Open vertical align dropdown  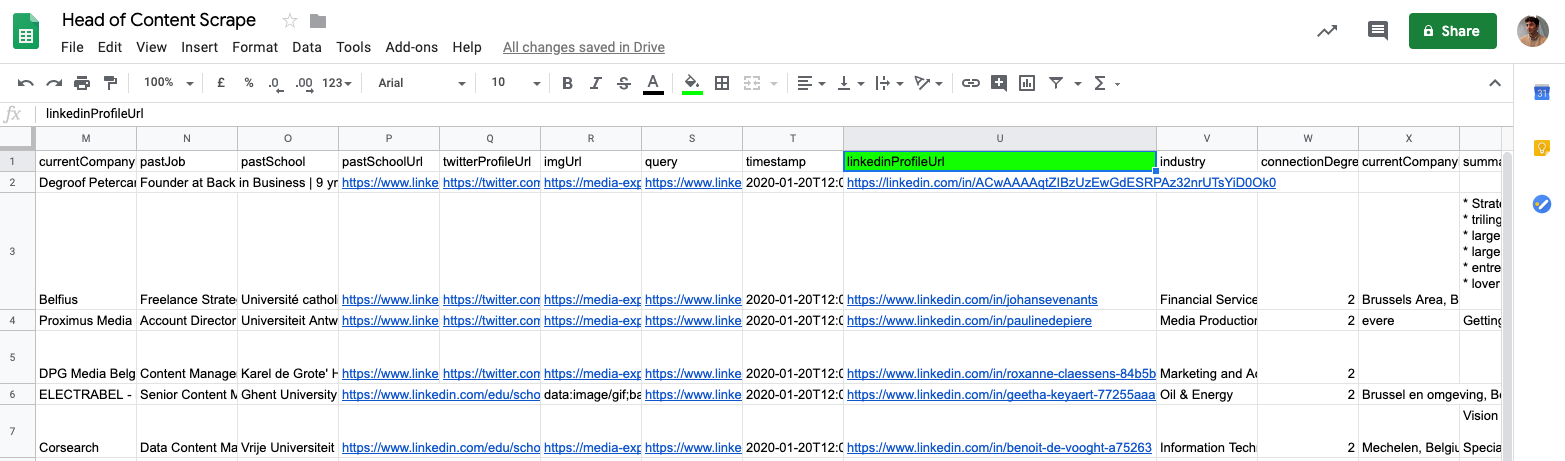pyautogui.click(x=849, y=83)
